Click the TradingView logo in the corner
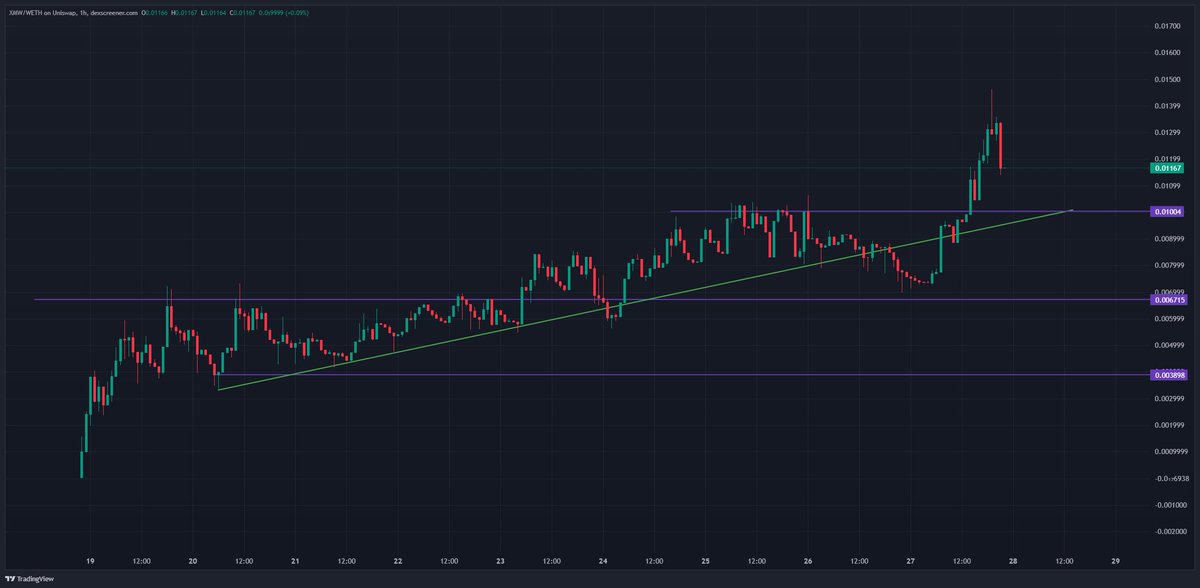 tap(30, 578)
